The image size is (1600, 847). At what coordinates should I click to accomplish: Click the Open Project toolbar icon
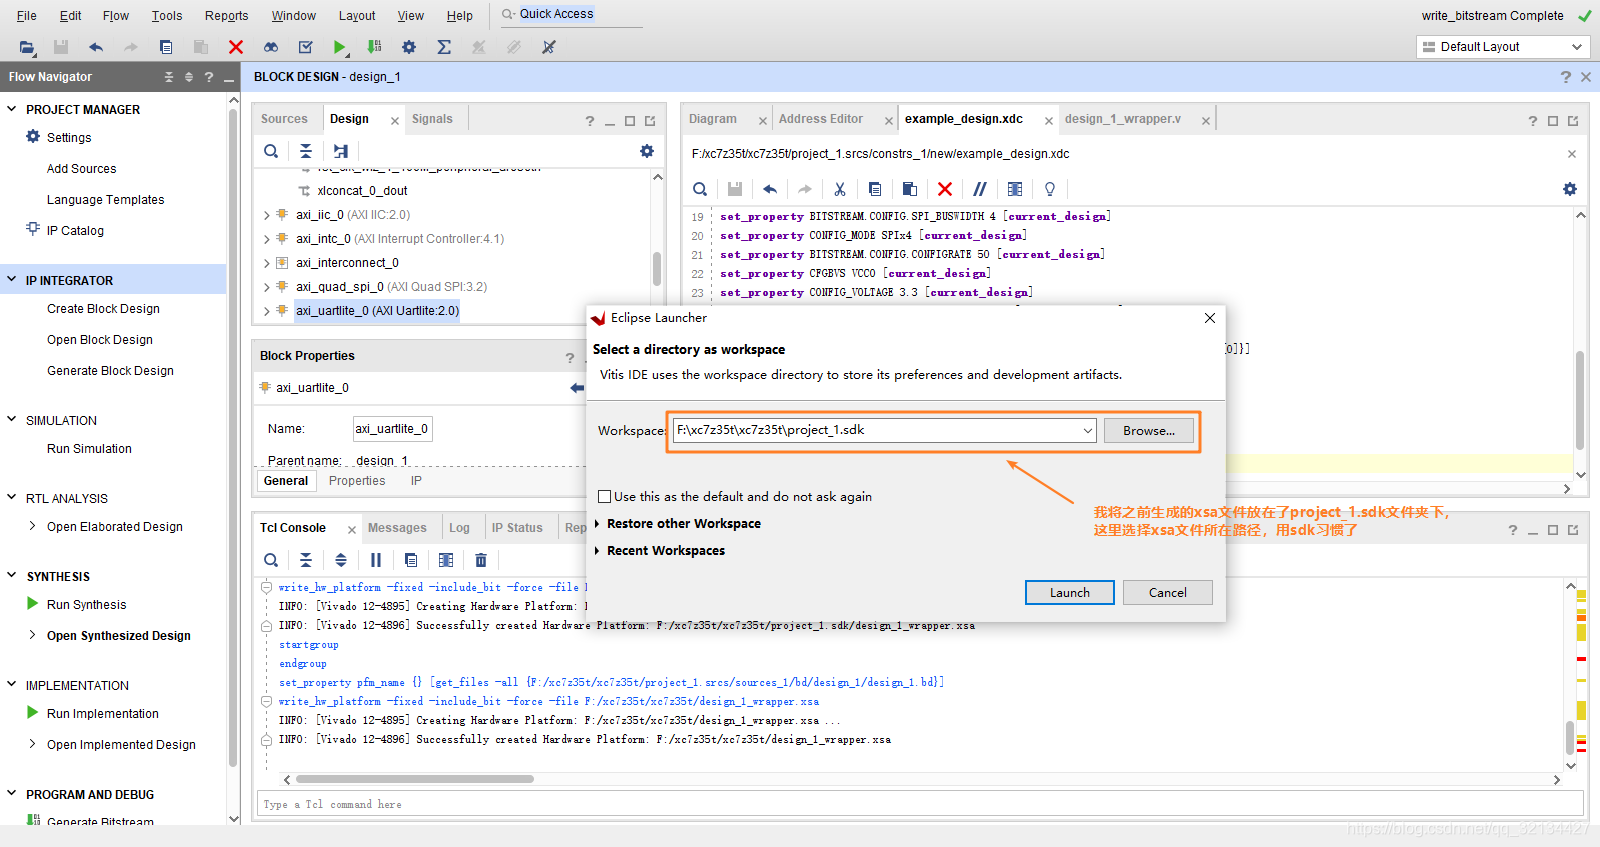[x=27, y=47]
